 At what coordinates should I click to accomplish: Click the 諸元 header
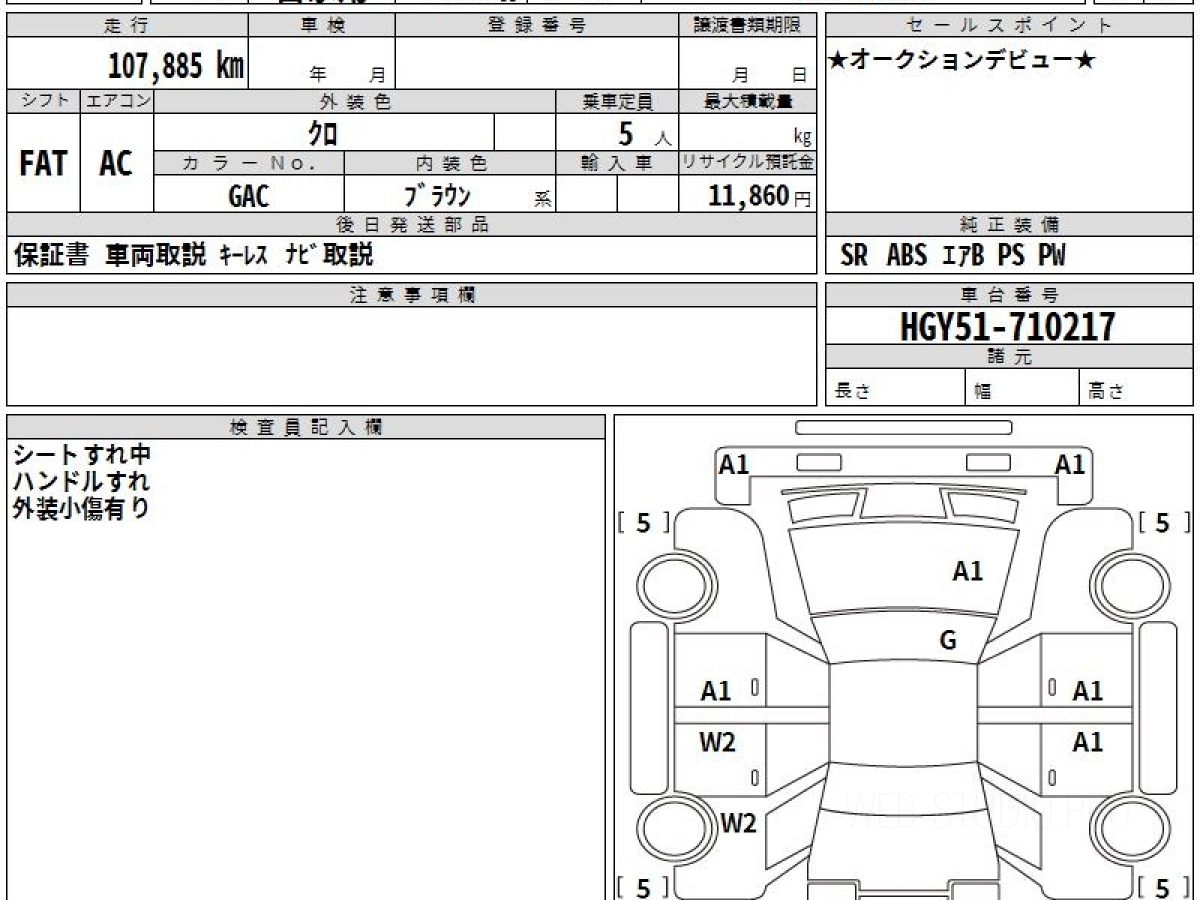1009,357
